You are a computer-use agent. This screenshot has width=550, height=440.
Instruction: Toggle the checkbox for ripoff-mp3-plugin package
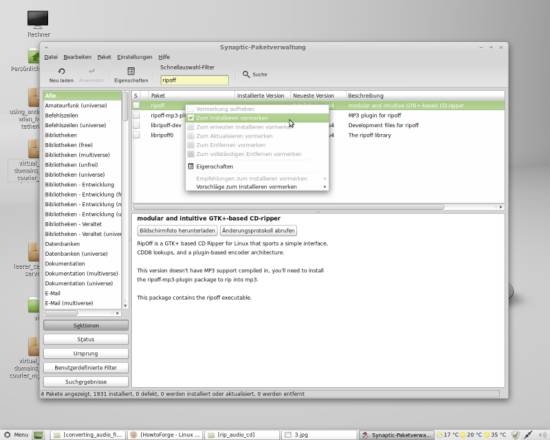click(x=136, y=115)
